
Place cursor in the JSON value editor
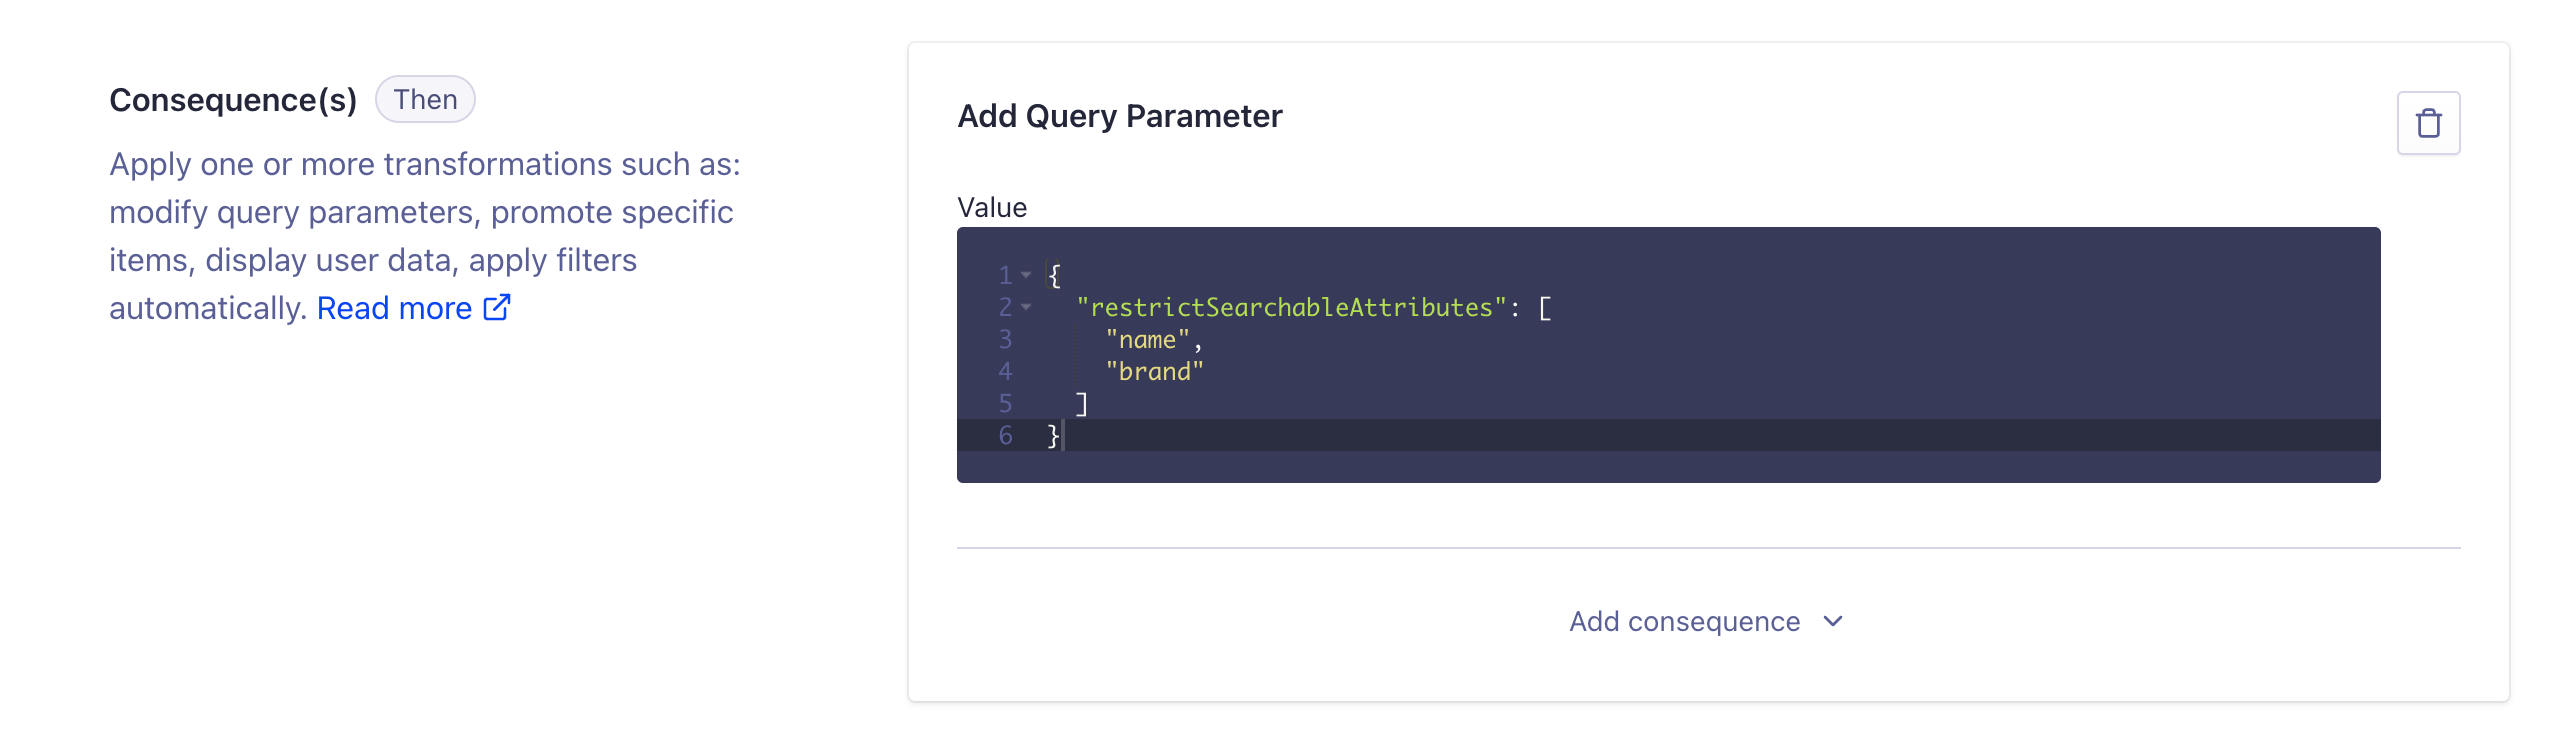click(x=1668, y=355)
